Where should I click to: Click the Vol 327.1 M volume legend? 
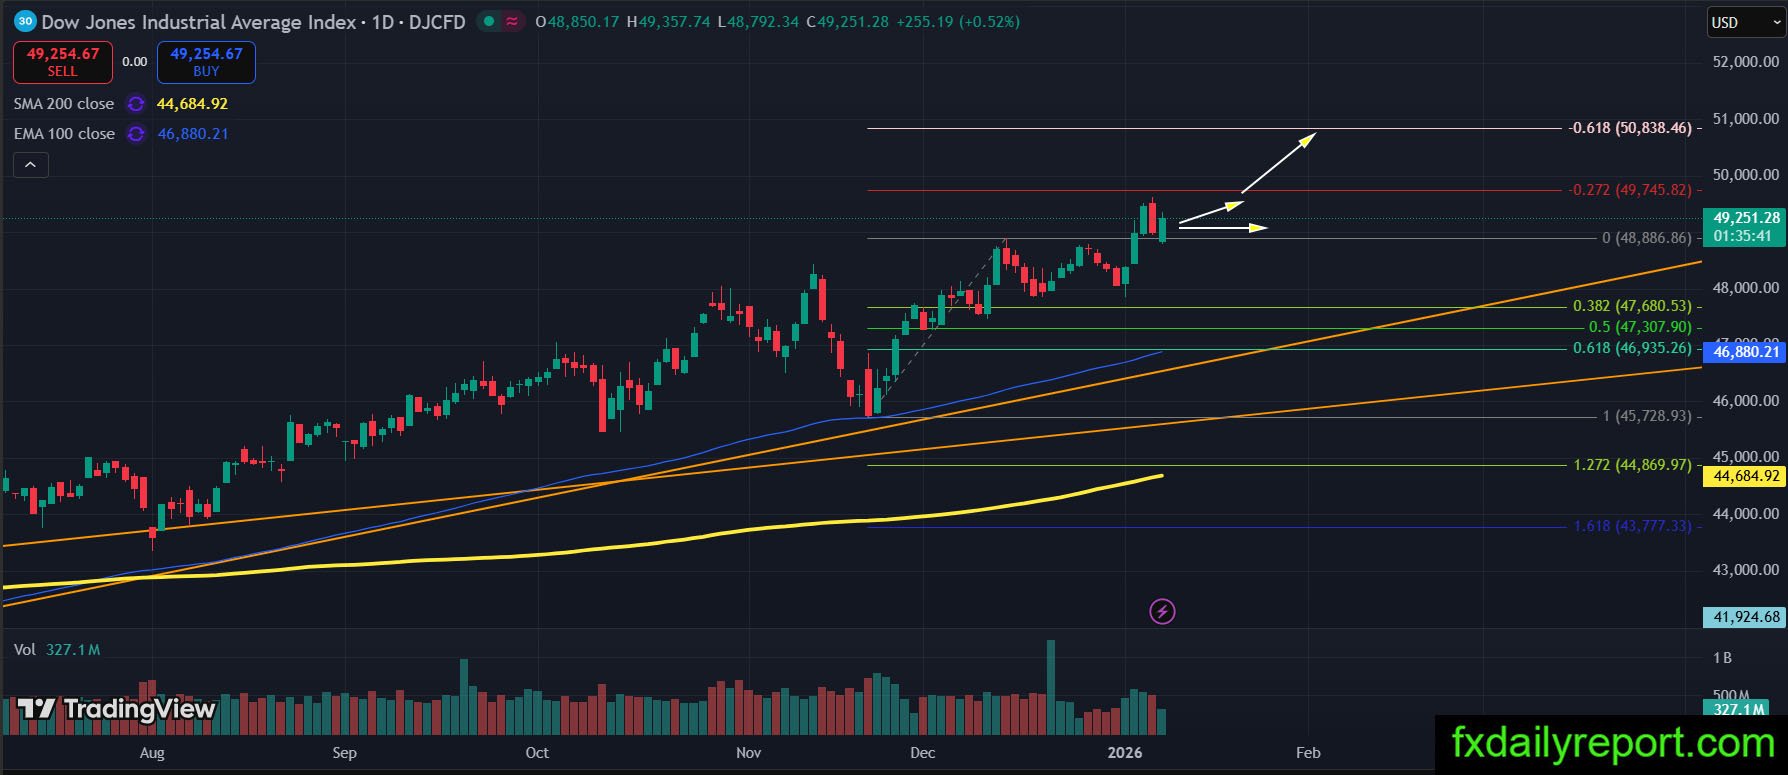click(57, 650)
